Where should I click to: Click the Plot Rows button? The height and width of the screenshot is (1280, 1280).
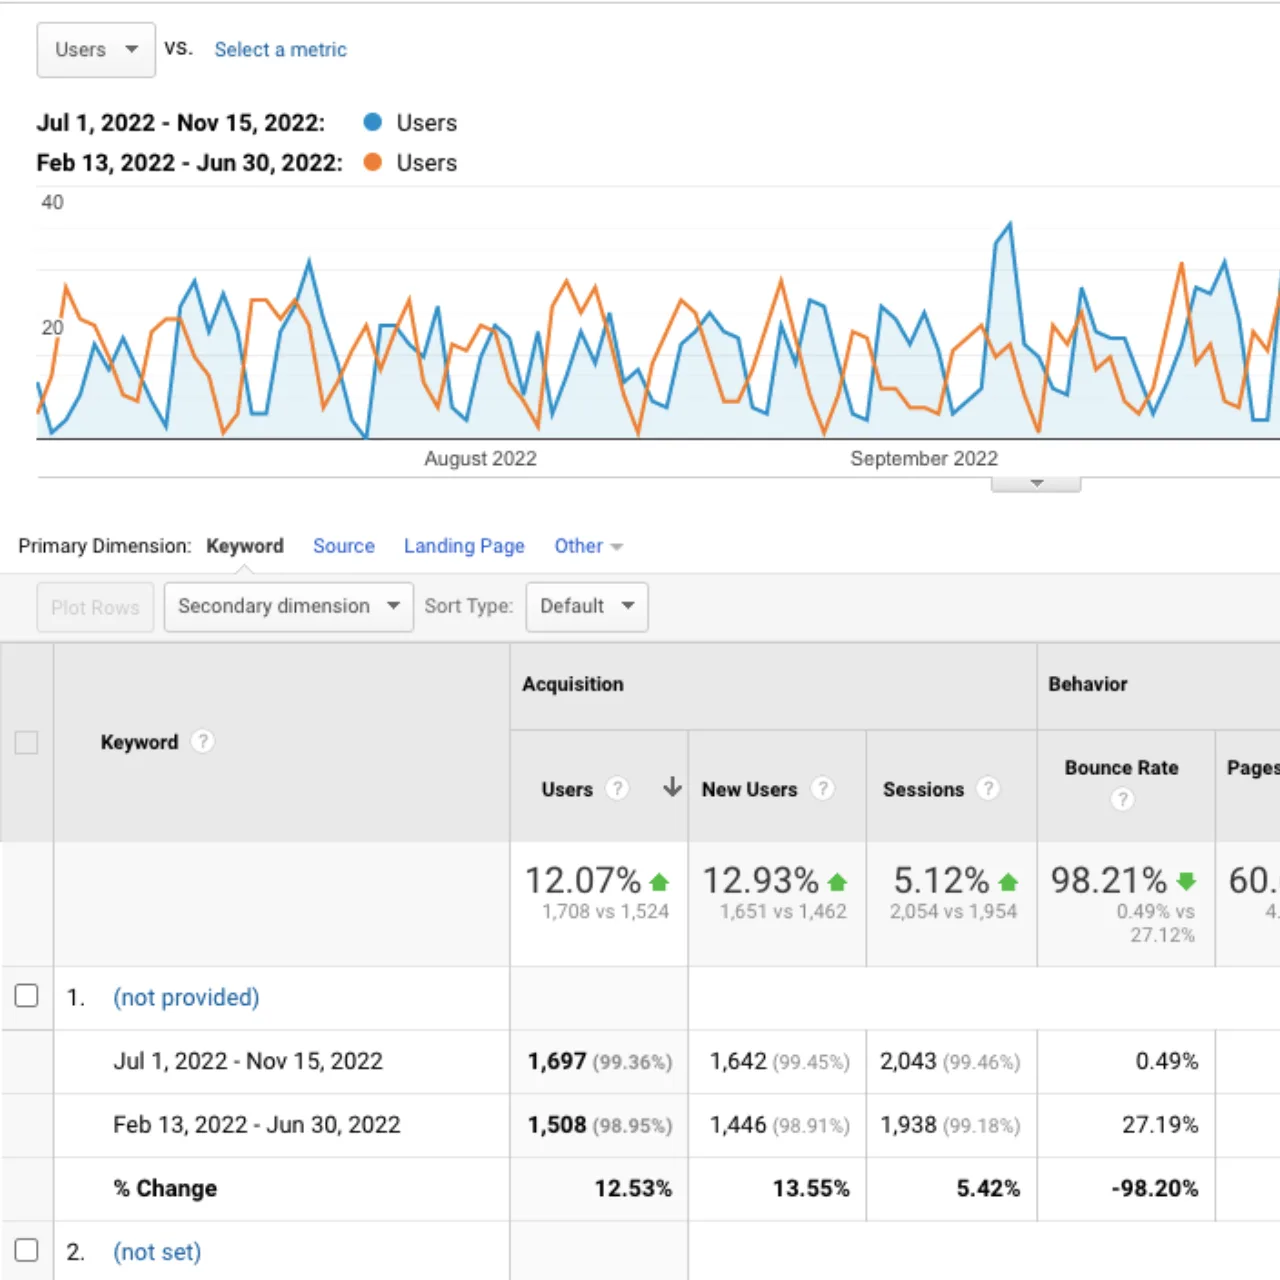click(95, 607)
